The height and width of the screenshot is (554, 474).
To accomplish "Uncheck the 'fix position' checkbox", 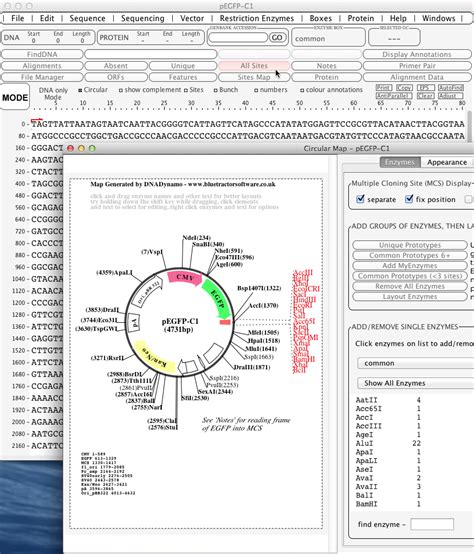I will (409, 199).
